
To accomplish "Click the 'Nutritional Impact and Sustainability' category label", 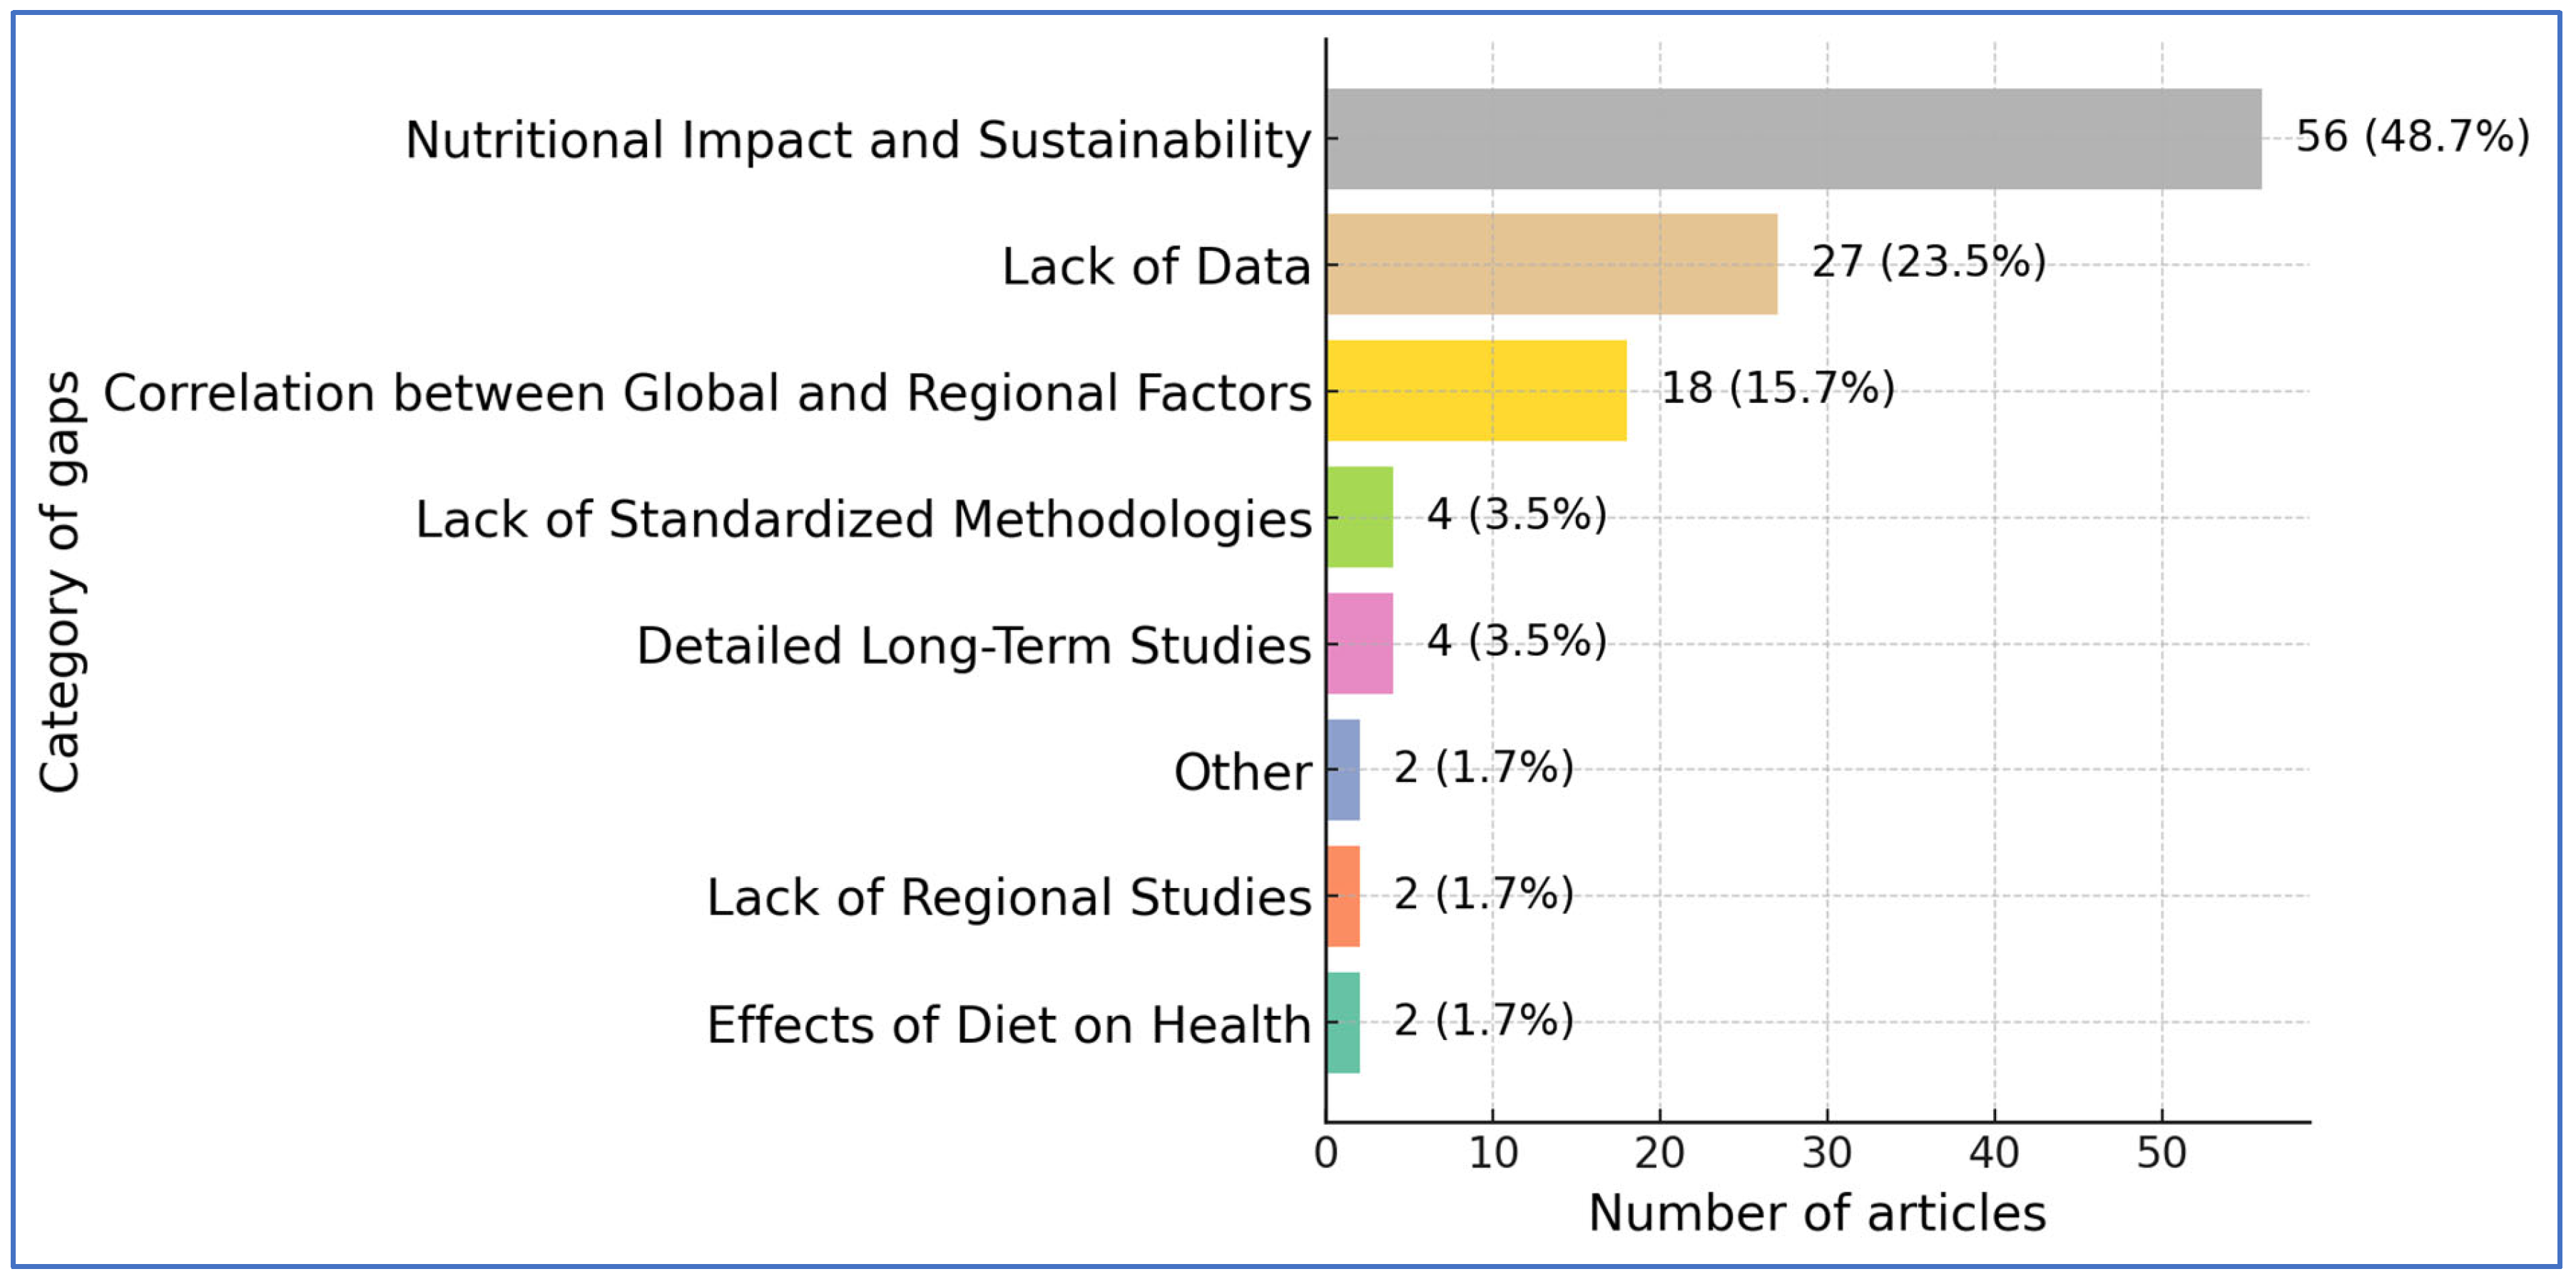I will (x=858, y=141).
